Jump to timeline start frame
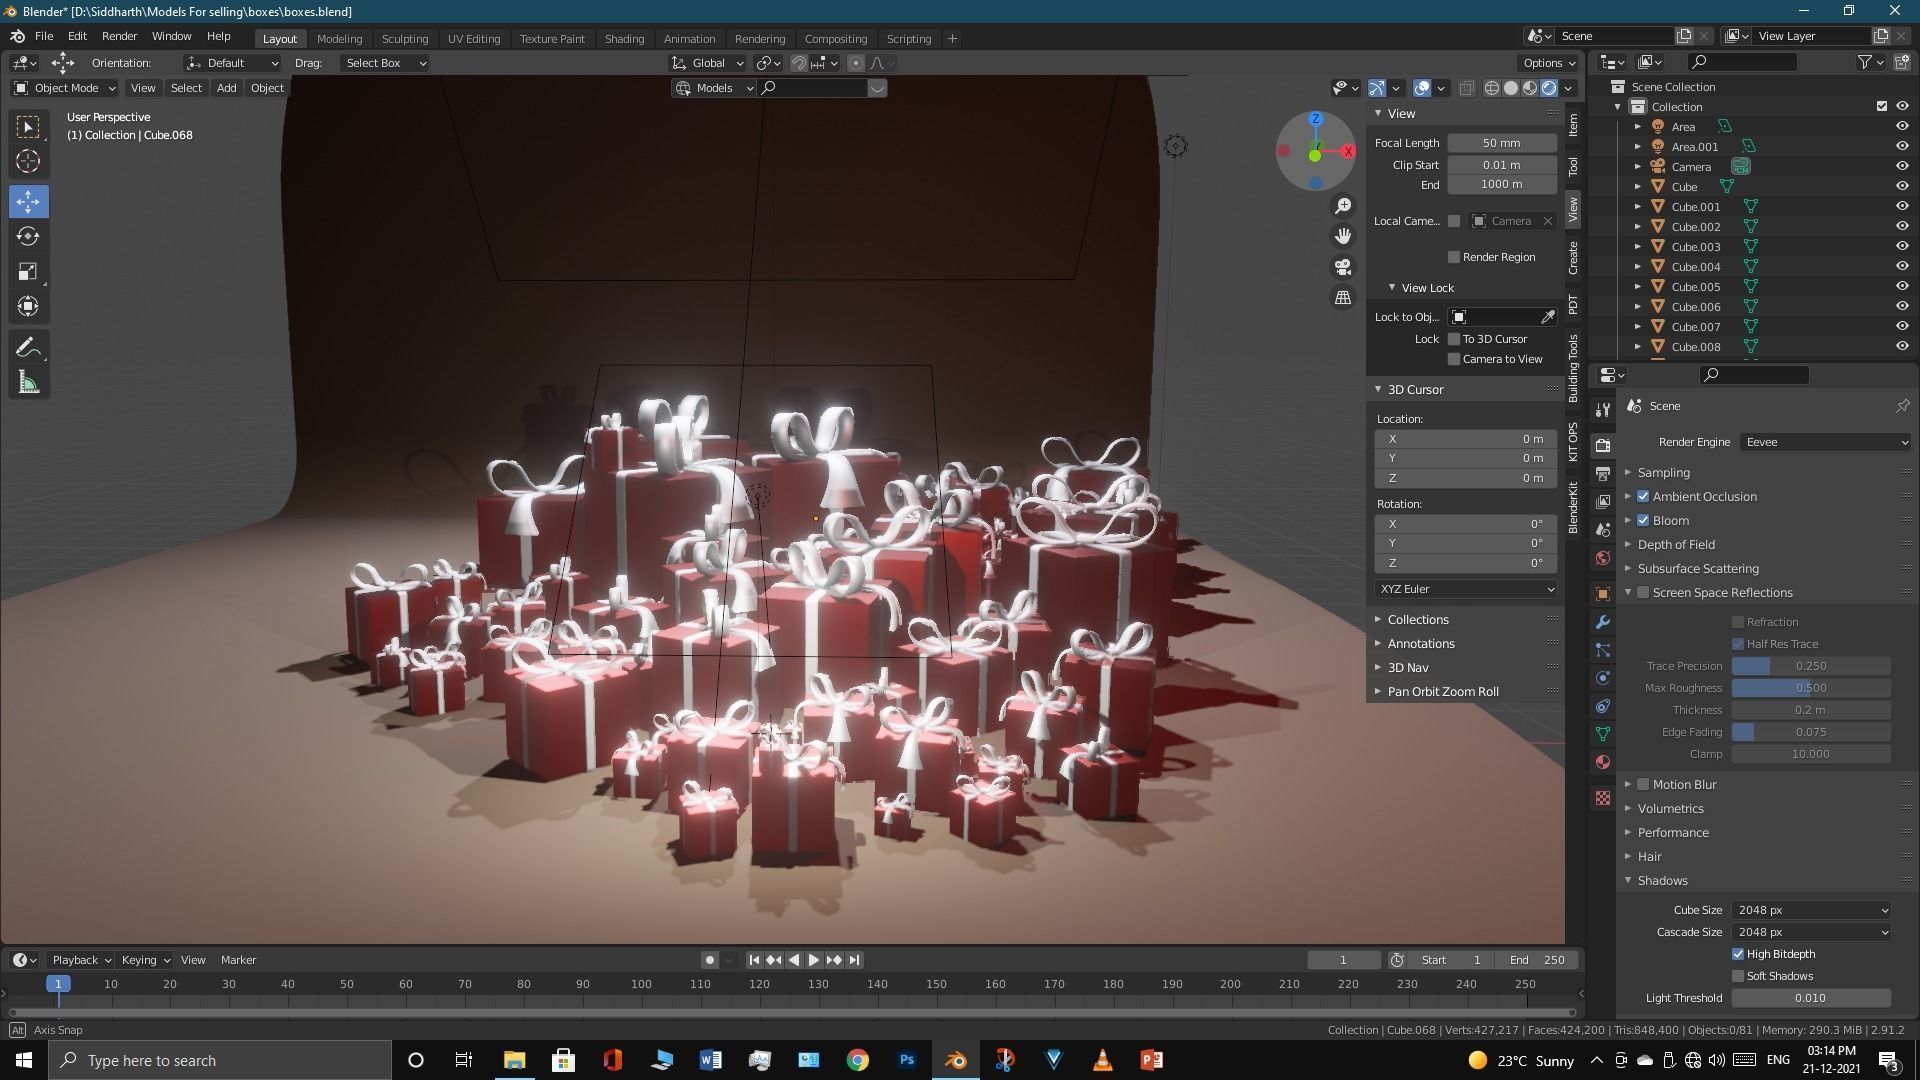 754,960
